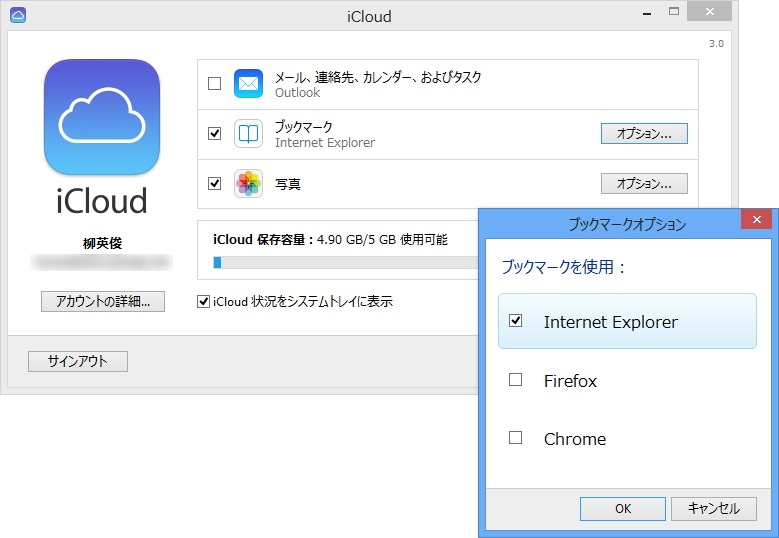Open オプション for ブックマーク
779x538 pixels.
tap(644, 134)
